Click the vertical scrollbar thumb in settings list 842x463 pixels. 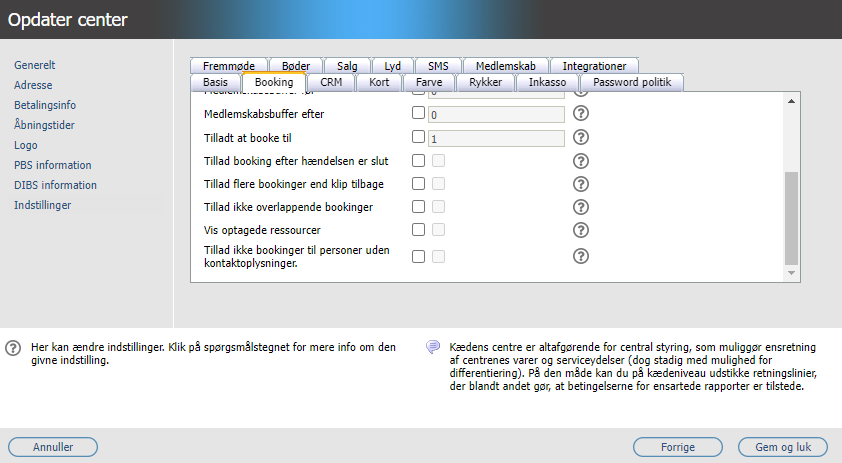click(791, 218)
